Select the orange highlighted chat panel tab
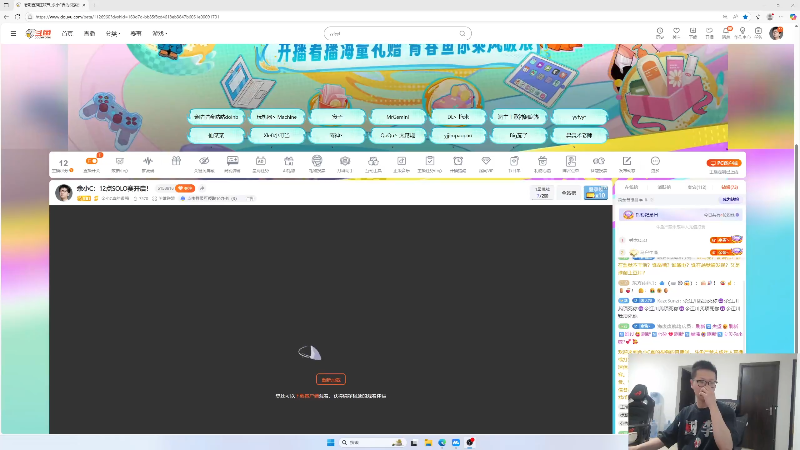The width and height of the screenshot is (800, 450). [730, 187]
